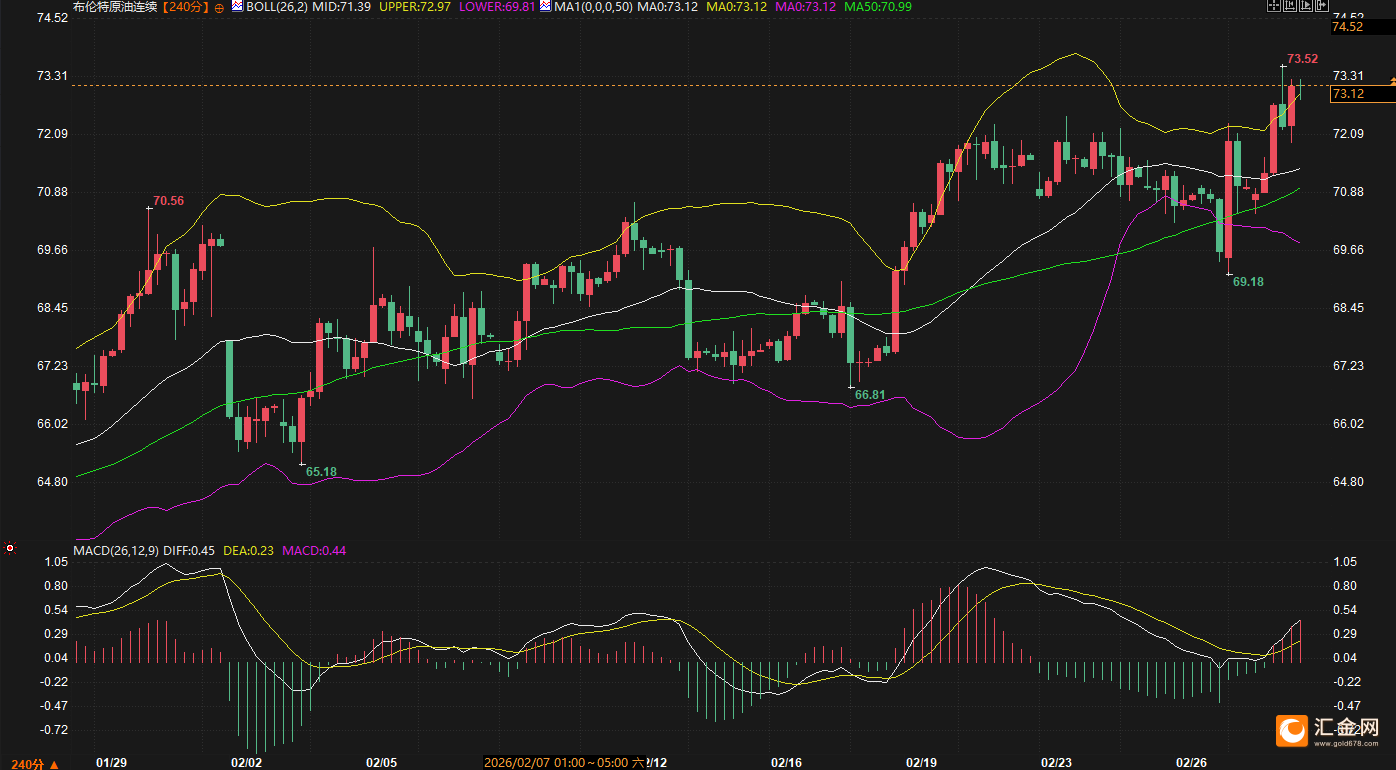Viewport: 1396px width, 770px height.
Task: Click the shift-right arrow icon at top right
Action: [x=1323, y=6]
